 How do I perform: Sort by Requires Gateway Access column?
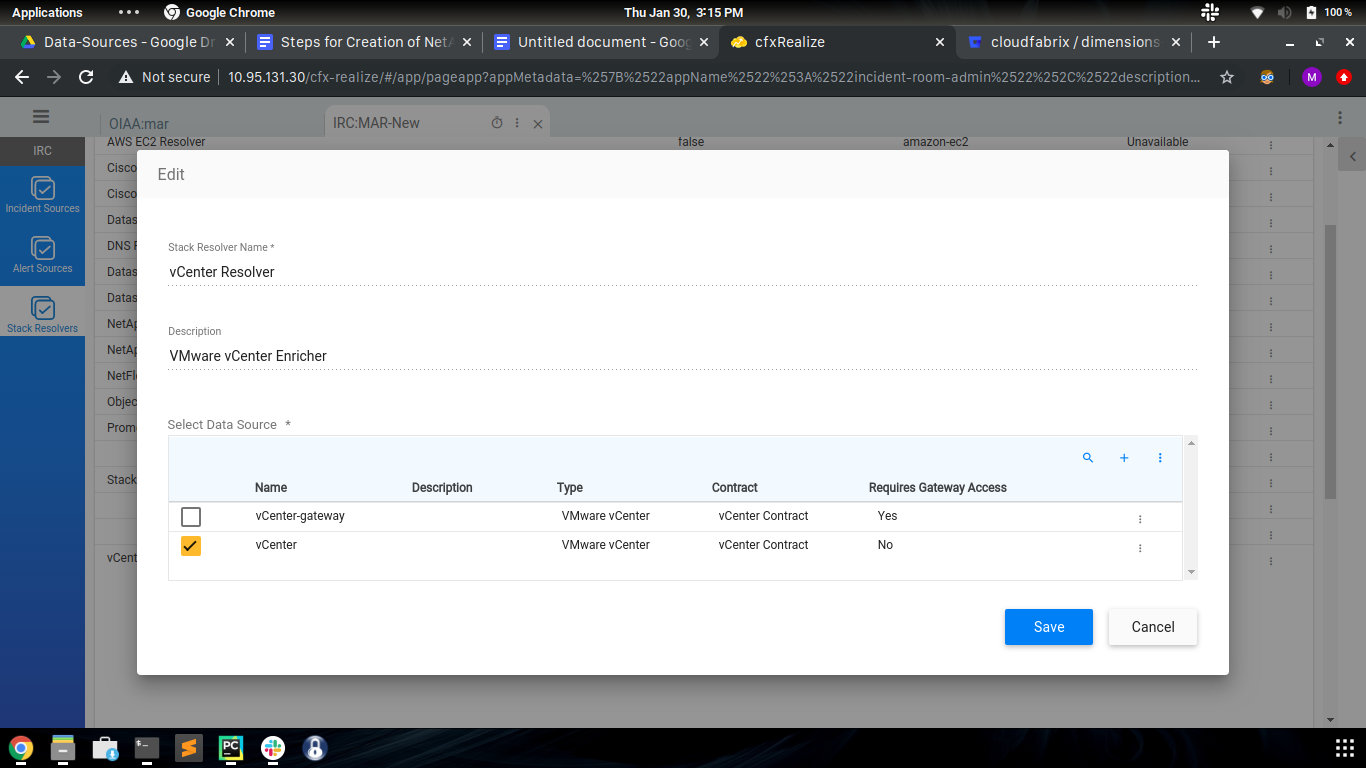[x=938, y=488]
